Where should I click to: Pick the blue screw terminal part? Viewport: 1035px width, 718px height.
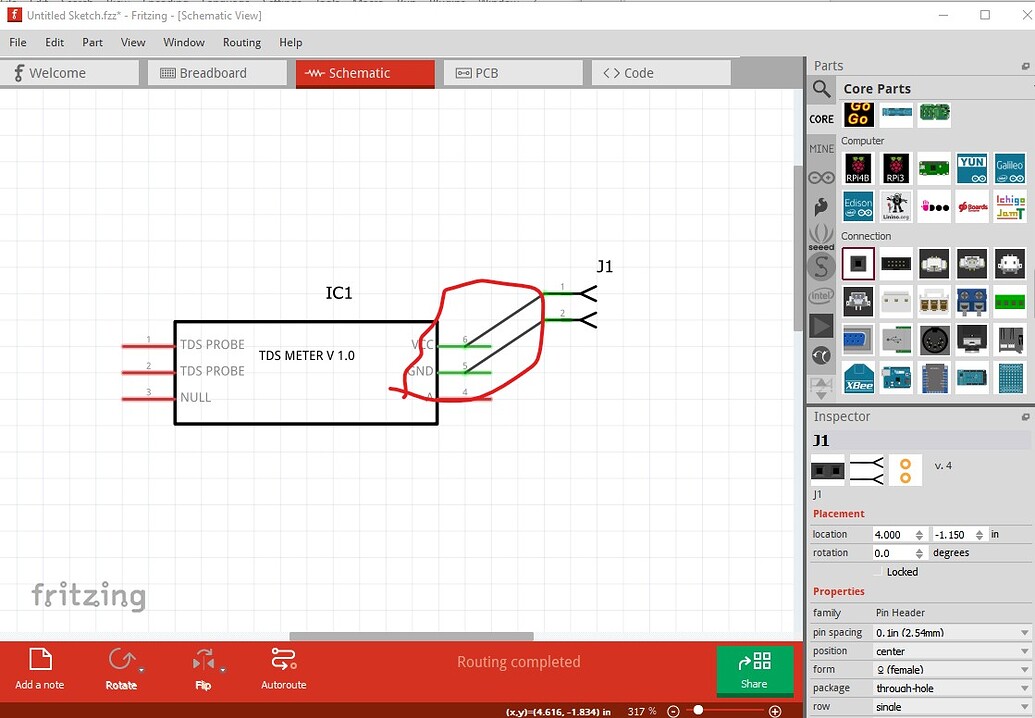972,302
